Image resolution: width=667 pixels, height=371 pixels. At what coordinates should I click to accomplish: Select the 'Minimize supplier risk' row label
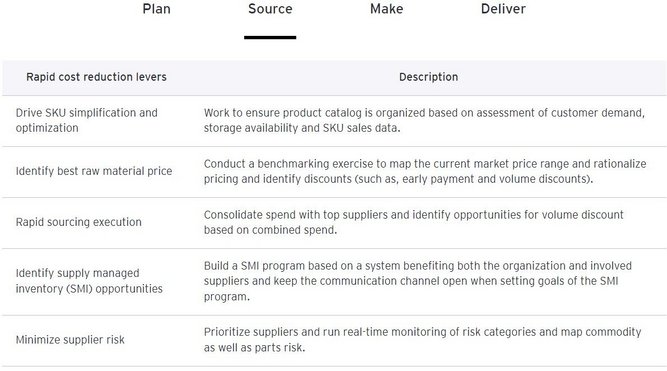70,340
